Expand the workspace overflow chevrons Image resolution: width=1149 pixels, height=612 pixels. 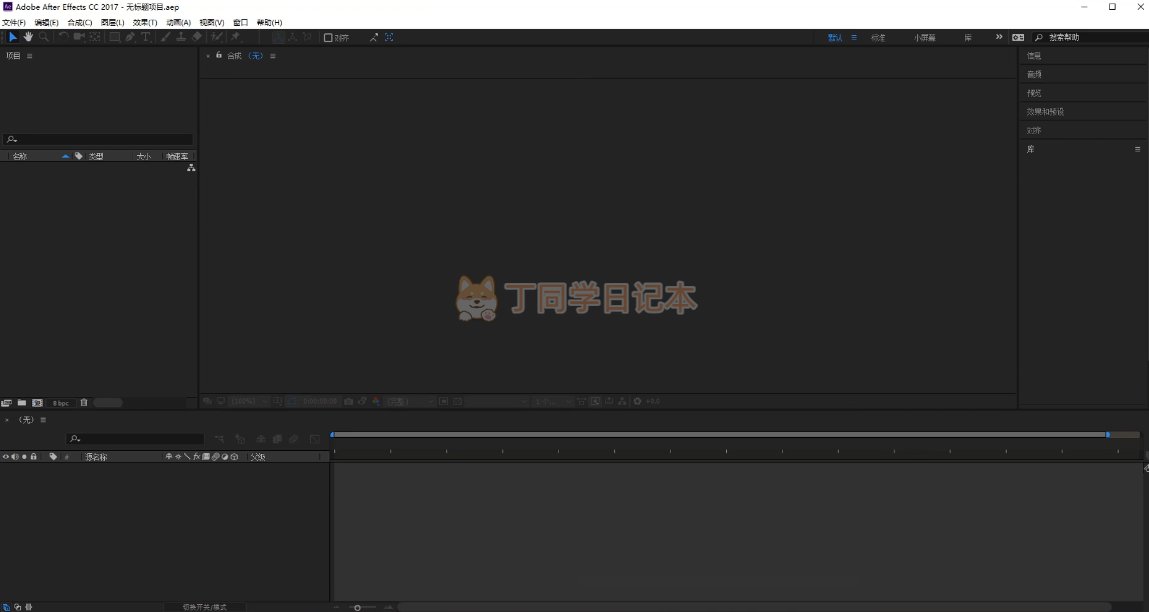tap(999, 37)
